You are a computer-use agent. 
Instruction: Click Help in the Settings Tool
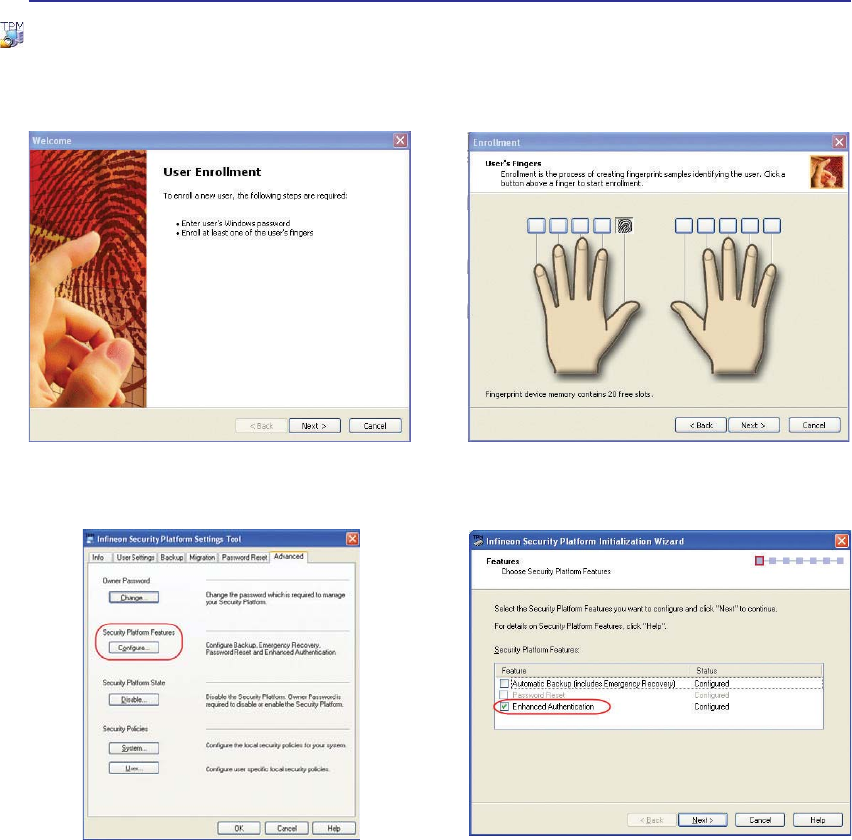[x=334, y=828]
